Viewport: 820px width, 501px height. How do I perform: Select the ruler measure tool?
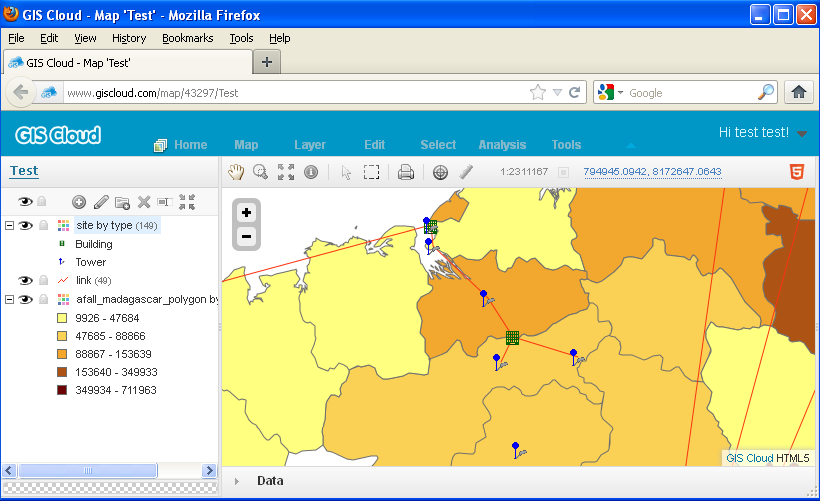[x=466, y=172]
